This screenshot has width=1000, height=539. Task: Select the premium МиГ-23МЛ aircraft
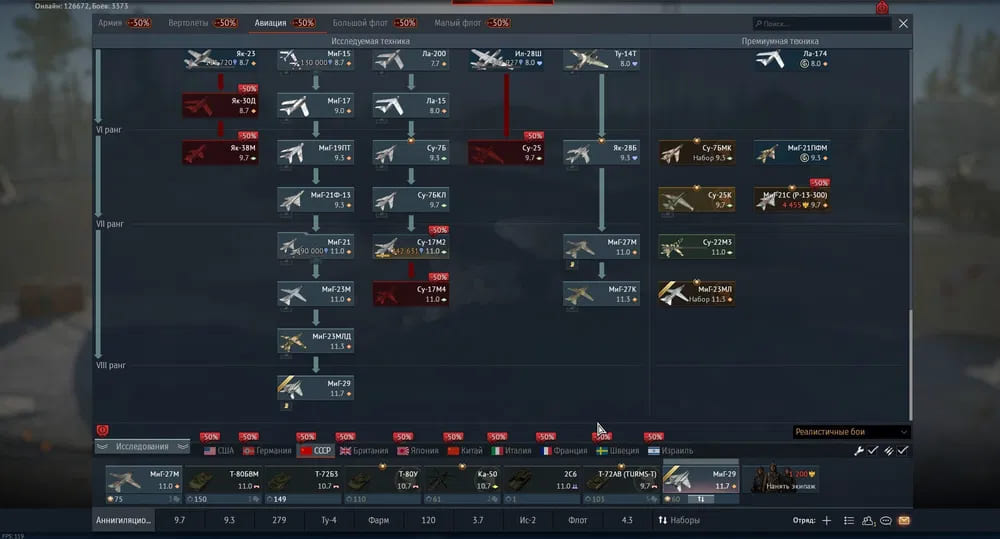point(696,293)
